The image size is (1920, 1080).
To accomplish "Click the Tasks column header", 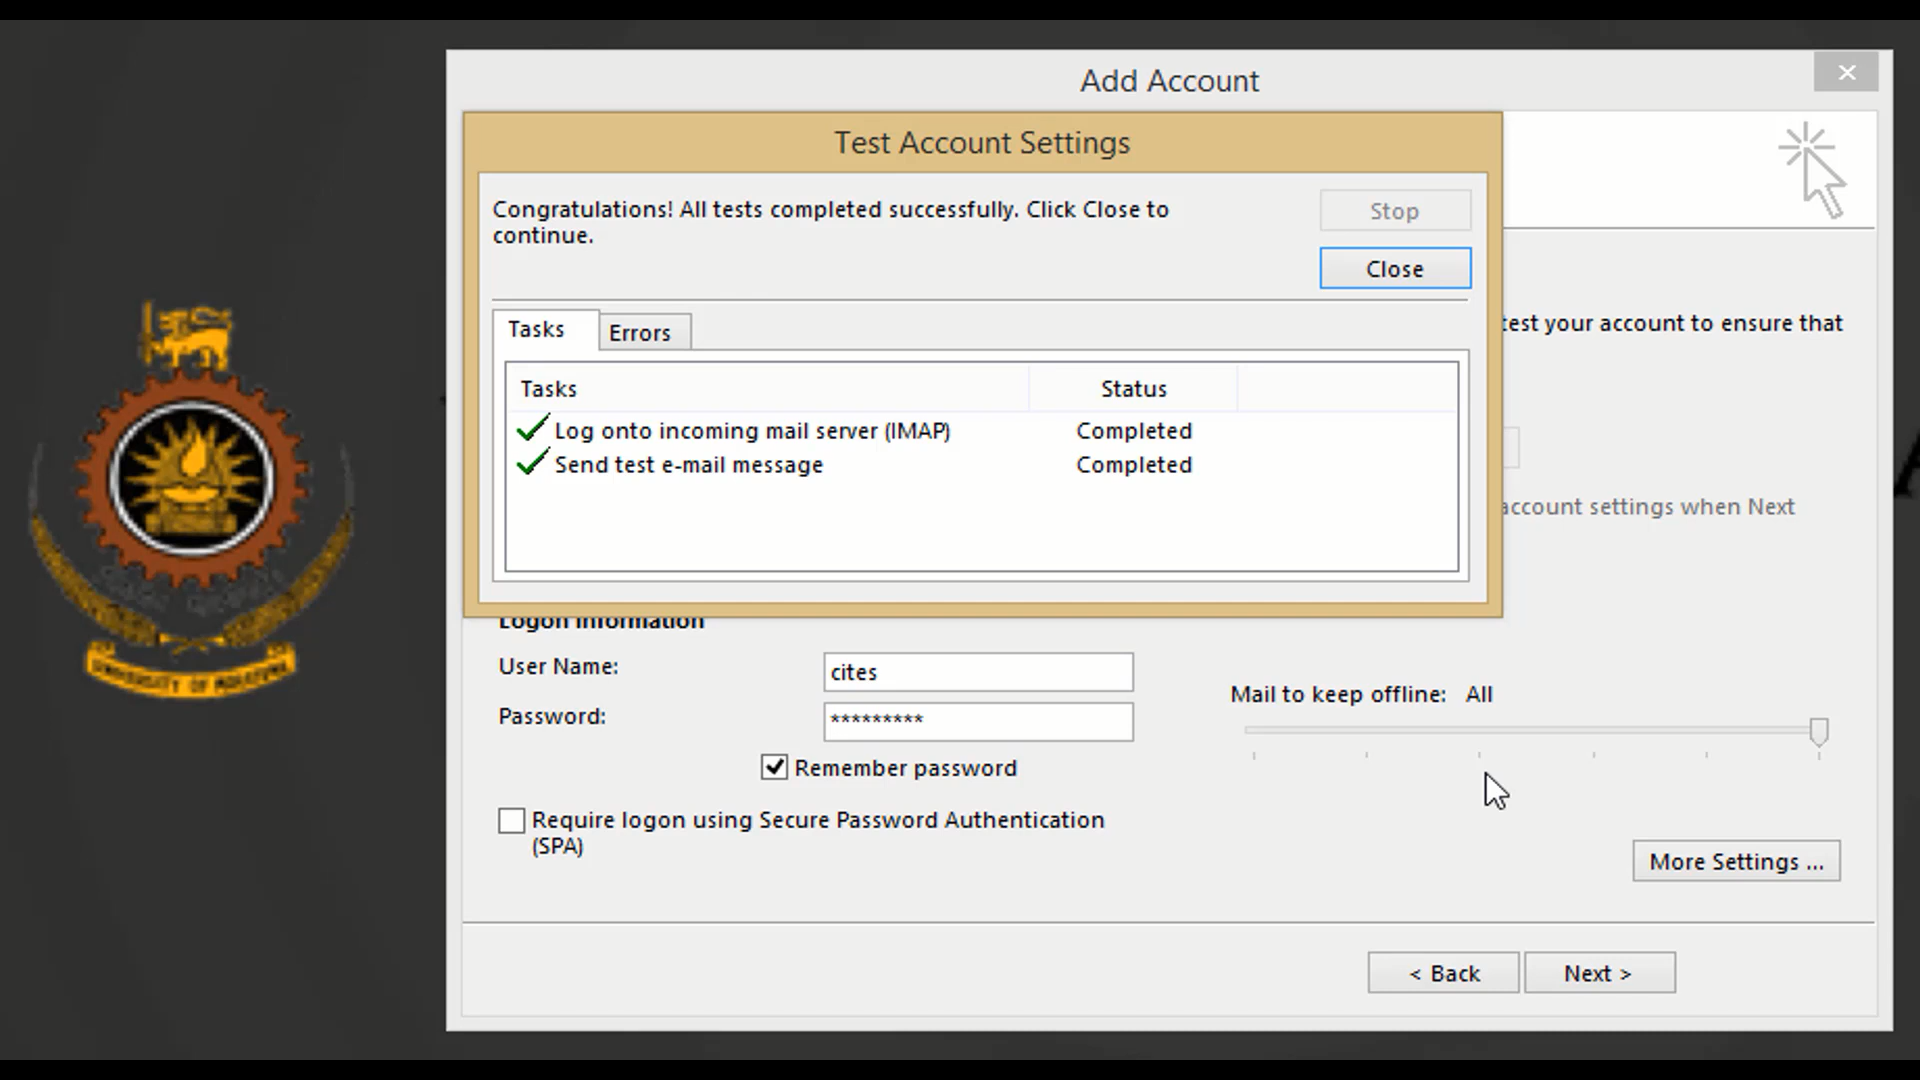I will click(768, 389).
